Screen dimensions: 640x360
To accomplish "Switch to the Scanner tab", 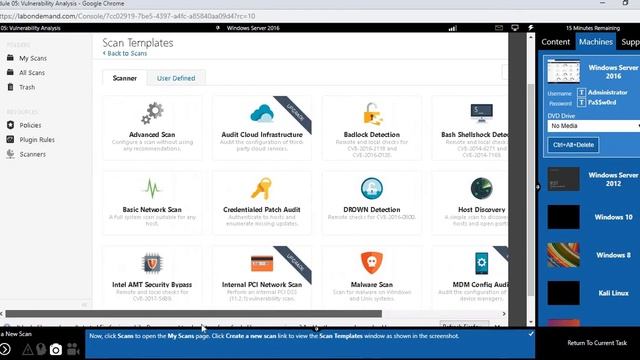I will (124, 78).
